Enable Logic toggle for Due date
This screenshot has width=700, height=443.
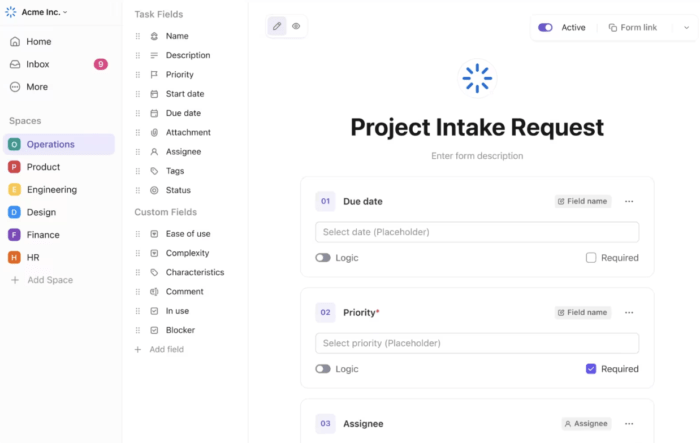point(323,258)
